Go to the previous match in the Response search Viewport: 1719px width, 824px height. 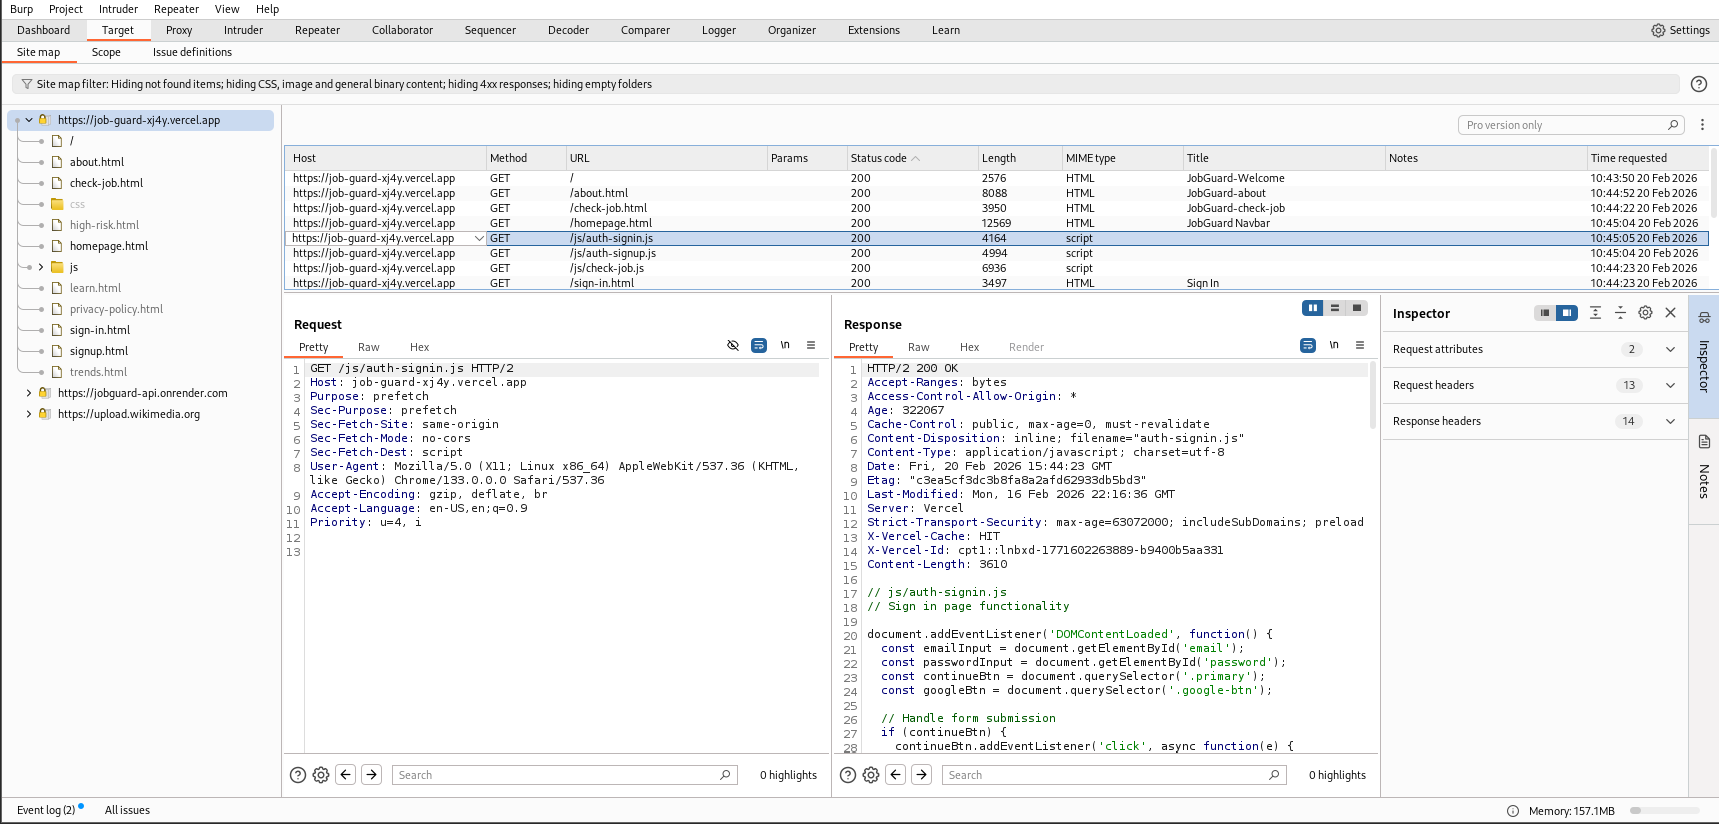896,774
